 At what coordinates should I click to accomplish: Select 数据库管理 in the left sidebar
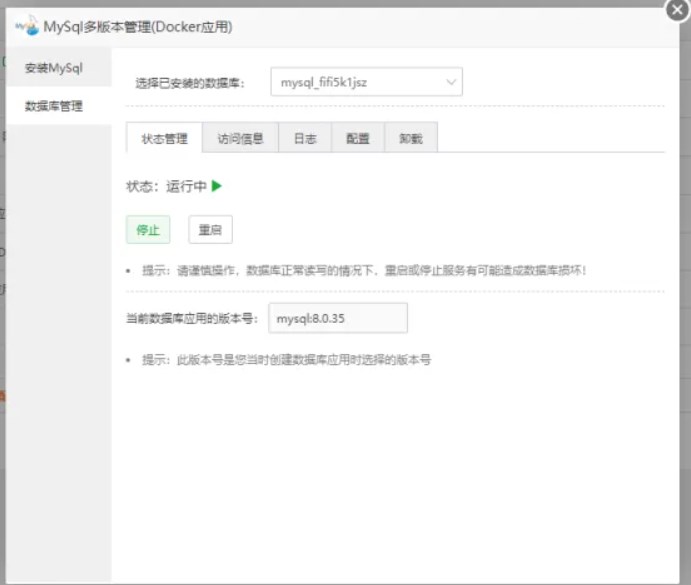pos(54,105)
